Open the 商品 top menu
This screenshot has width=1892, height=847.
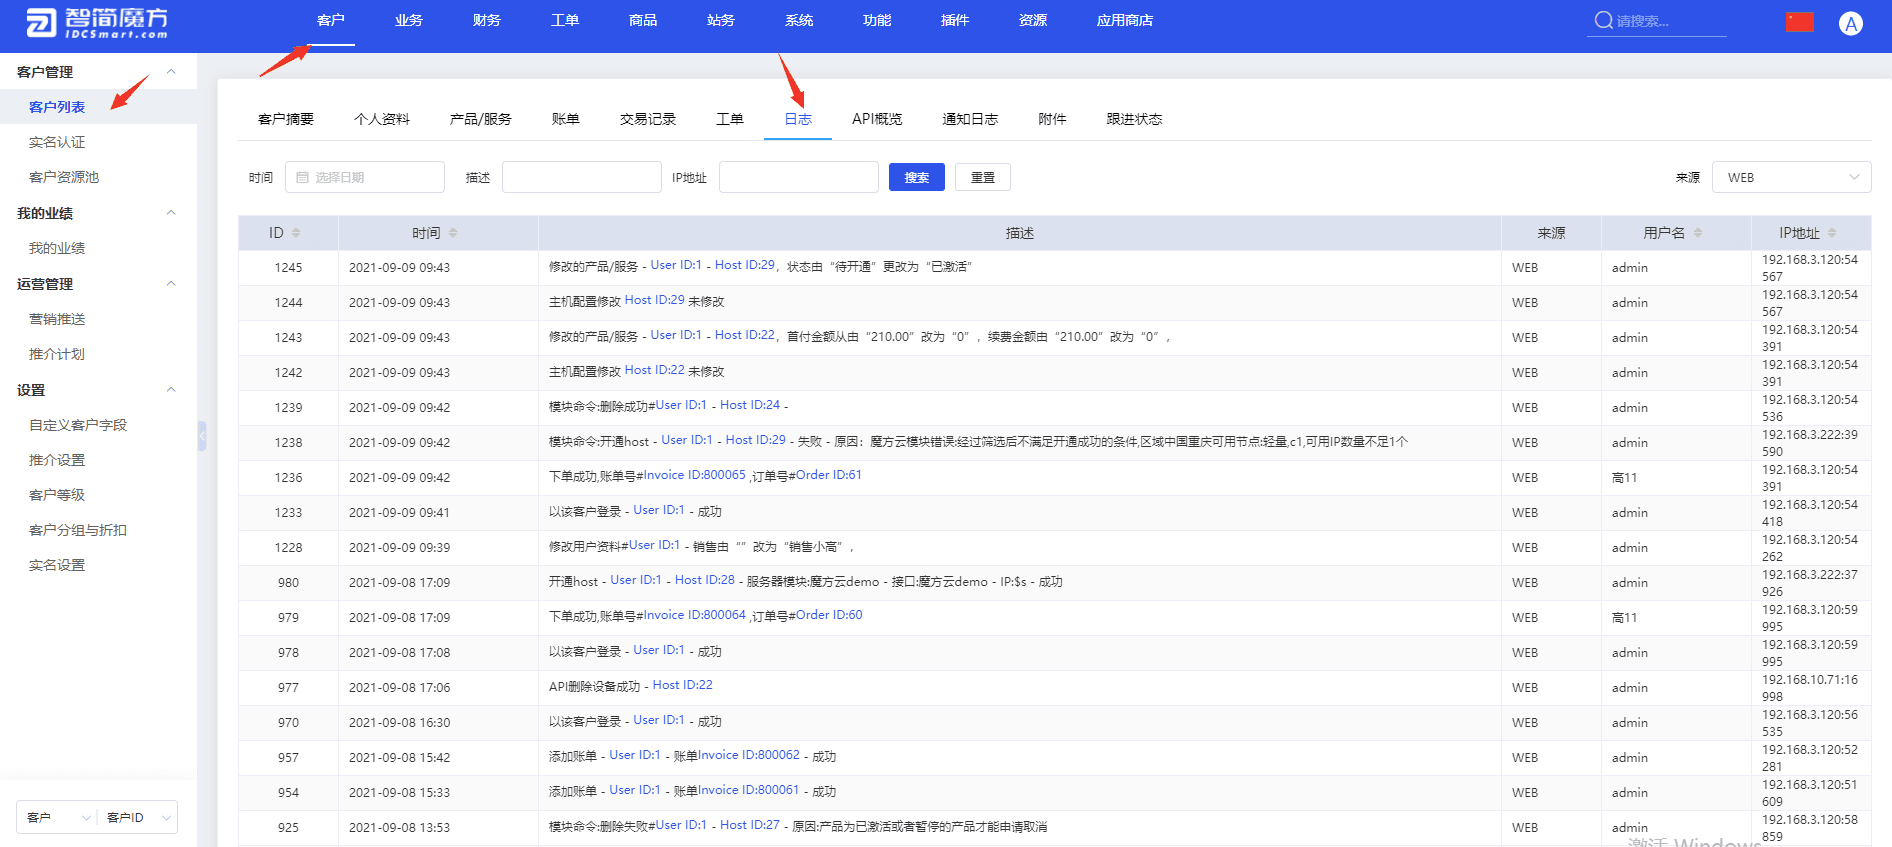click(643, 21)
